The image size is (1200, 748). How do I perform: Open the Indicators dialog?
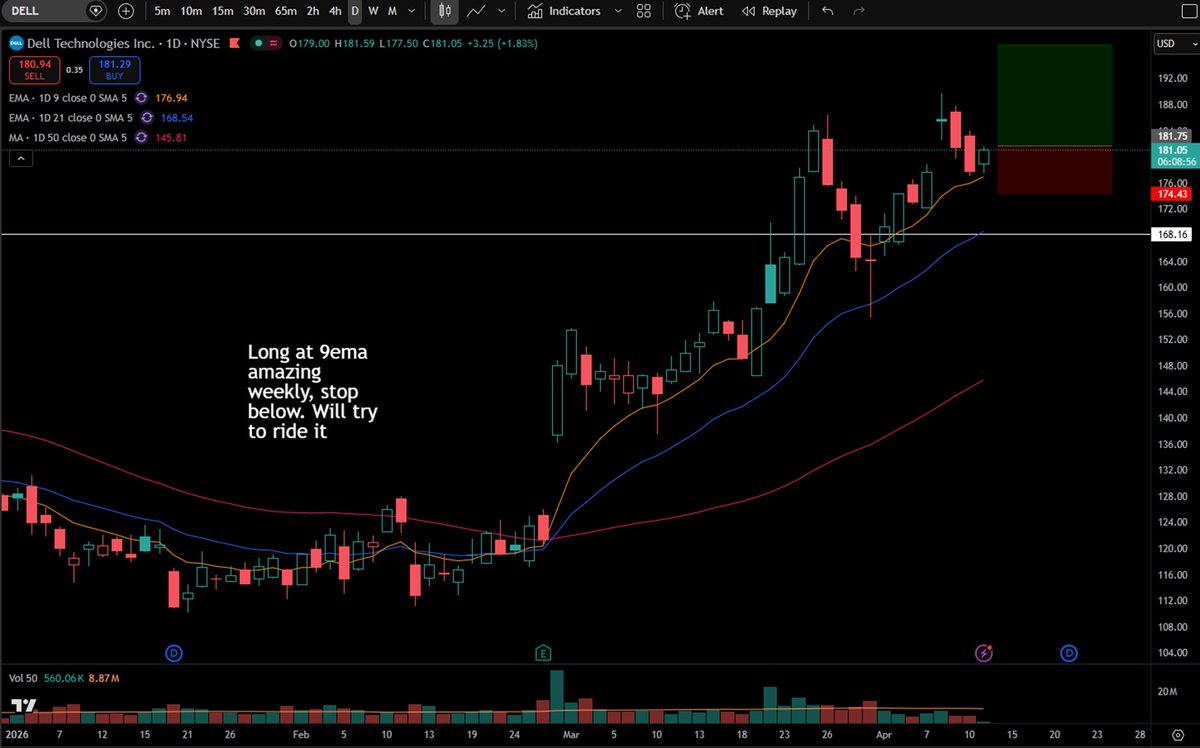(564, 11)
